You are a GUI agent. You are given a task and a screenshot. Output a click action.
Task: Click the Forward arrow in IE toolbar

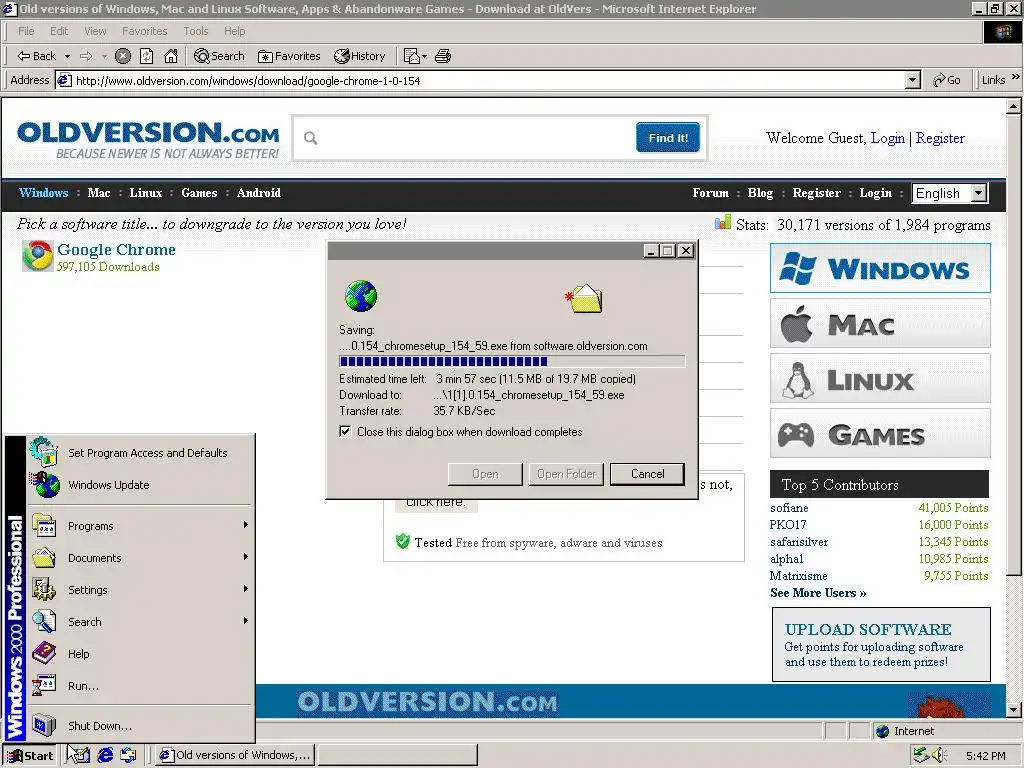(86, 56)
